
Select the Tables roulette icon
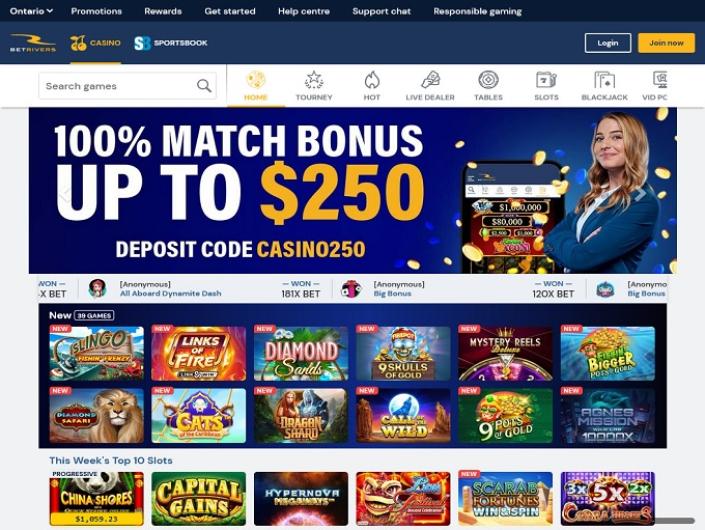coord(488,80)
